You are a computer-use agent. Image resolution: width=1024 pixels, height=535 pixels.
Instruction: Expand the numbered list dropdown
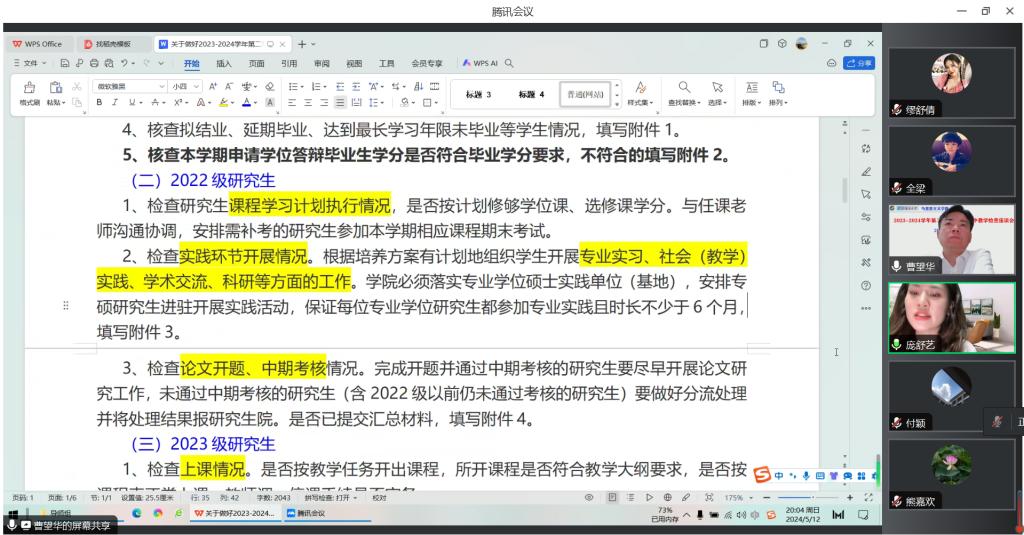coord(325,86)
